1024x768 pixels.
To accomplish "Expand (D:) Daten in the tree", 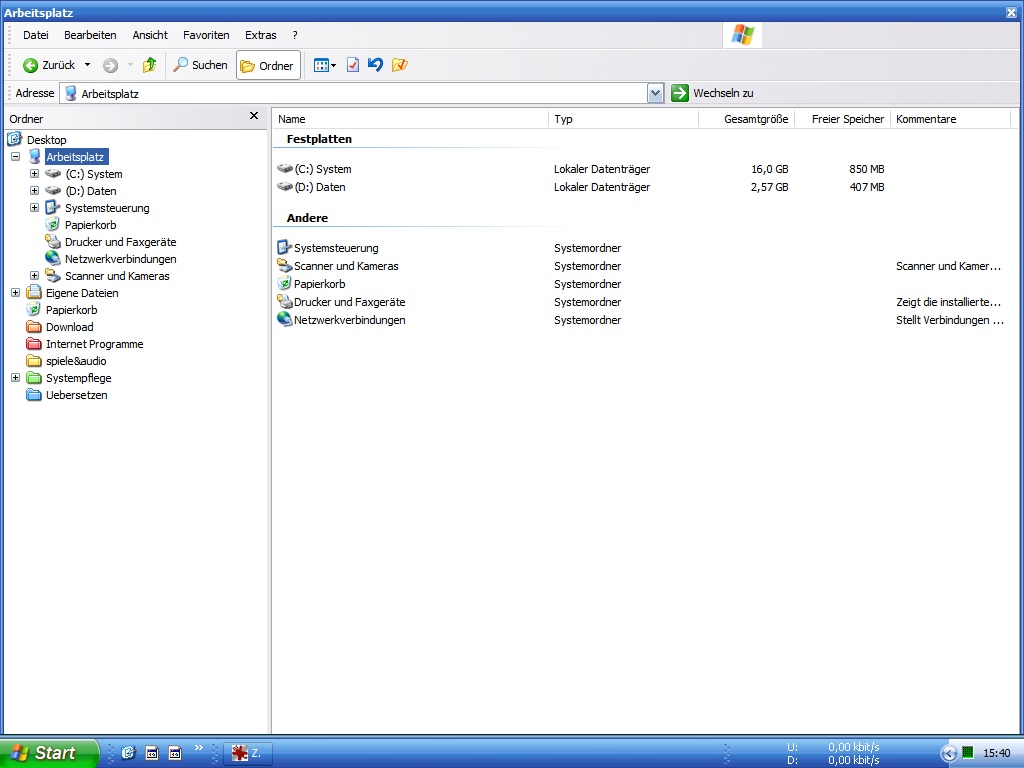I will (35, 191).
